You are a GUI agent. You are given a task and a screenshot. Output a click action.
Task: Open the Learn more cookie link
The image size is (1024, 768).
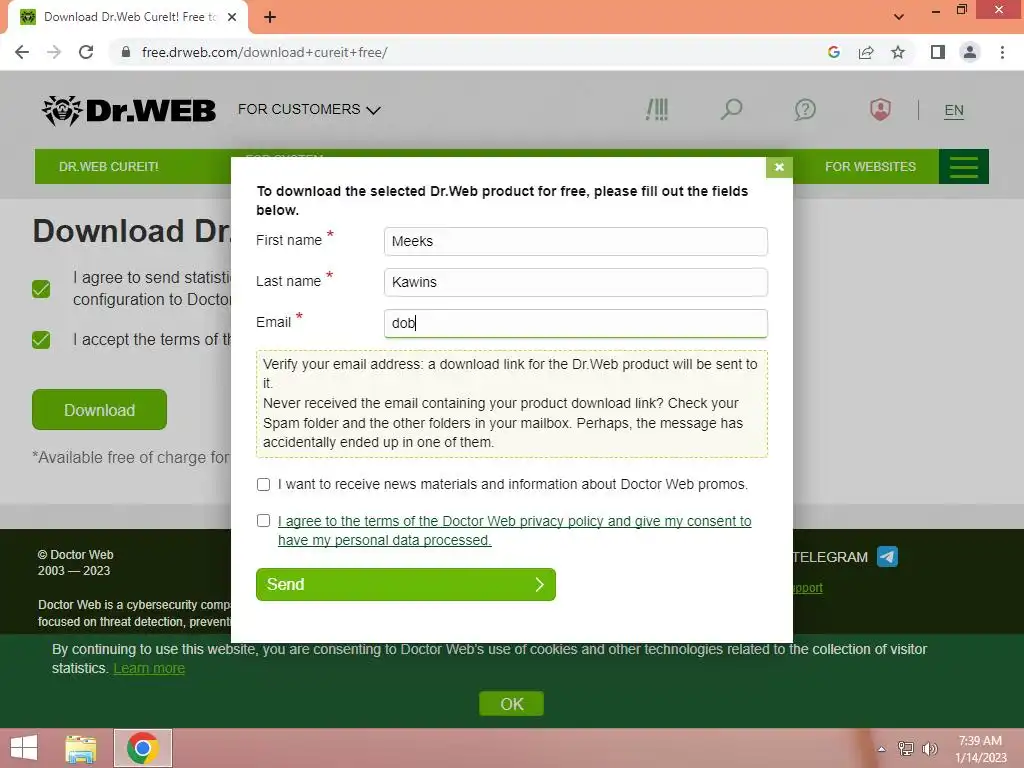(x=149, y=668)
